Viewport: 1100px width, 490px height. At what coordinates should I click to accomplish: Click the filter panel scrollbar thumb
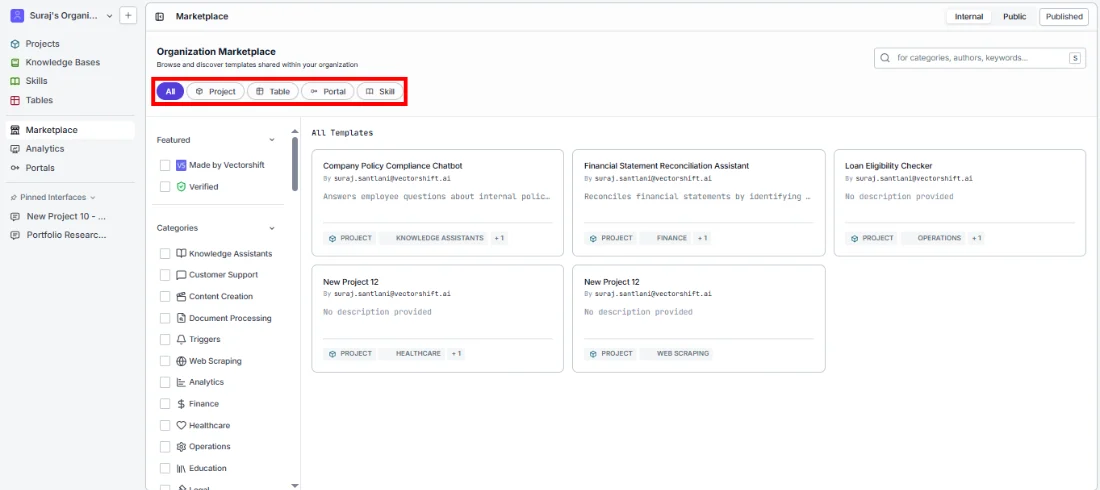click(x=295, y=164)
